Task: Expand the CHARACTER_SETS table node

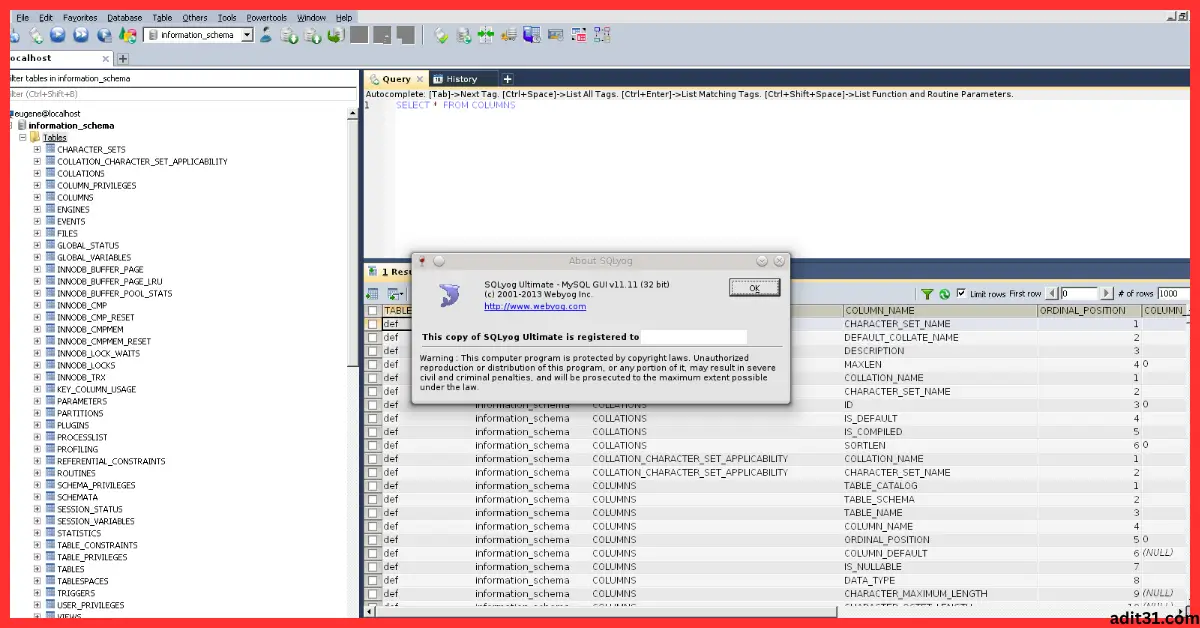Action: (x=37, y=149)
